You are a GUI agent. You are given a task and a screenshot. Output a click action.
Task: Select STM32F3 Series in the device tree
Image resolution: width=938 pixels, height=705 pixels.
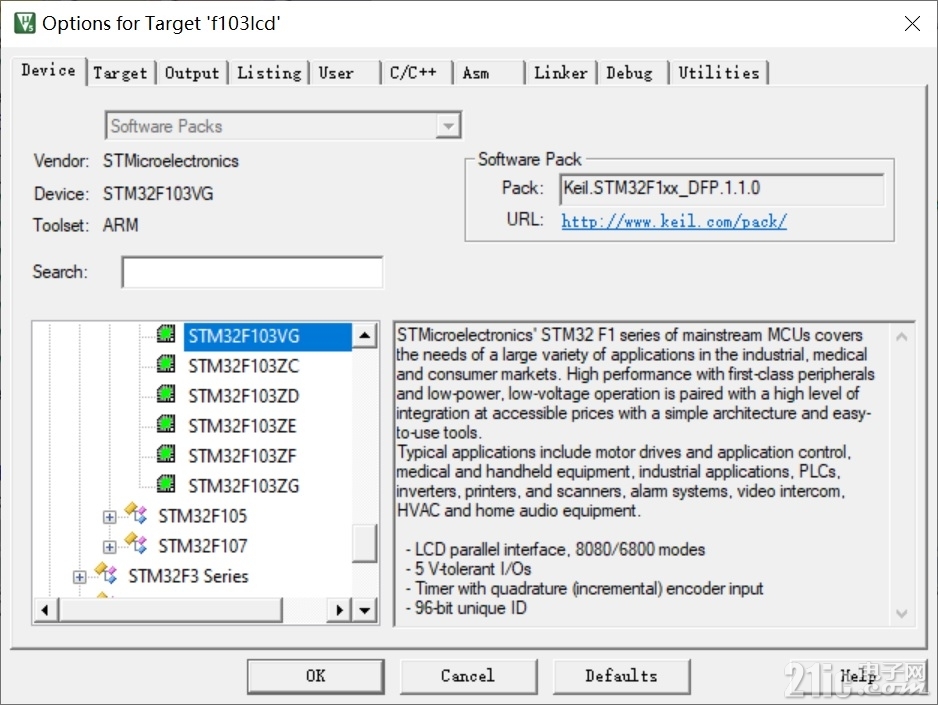pyautogui.click(x=188, y=576)
